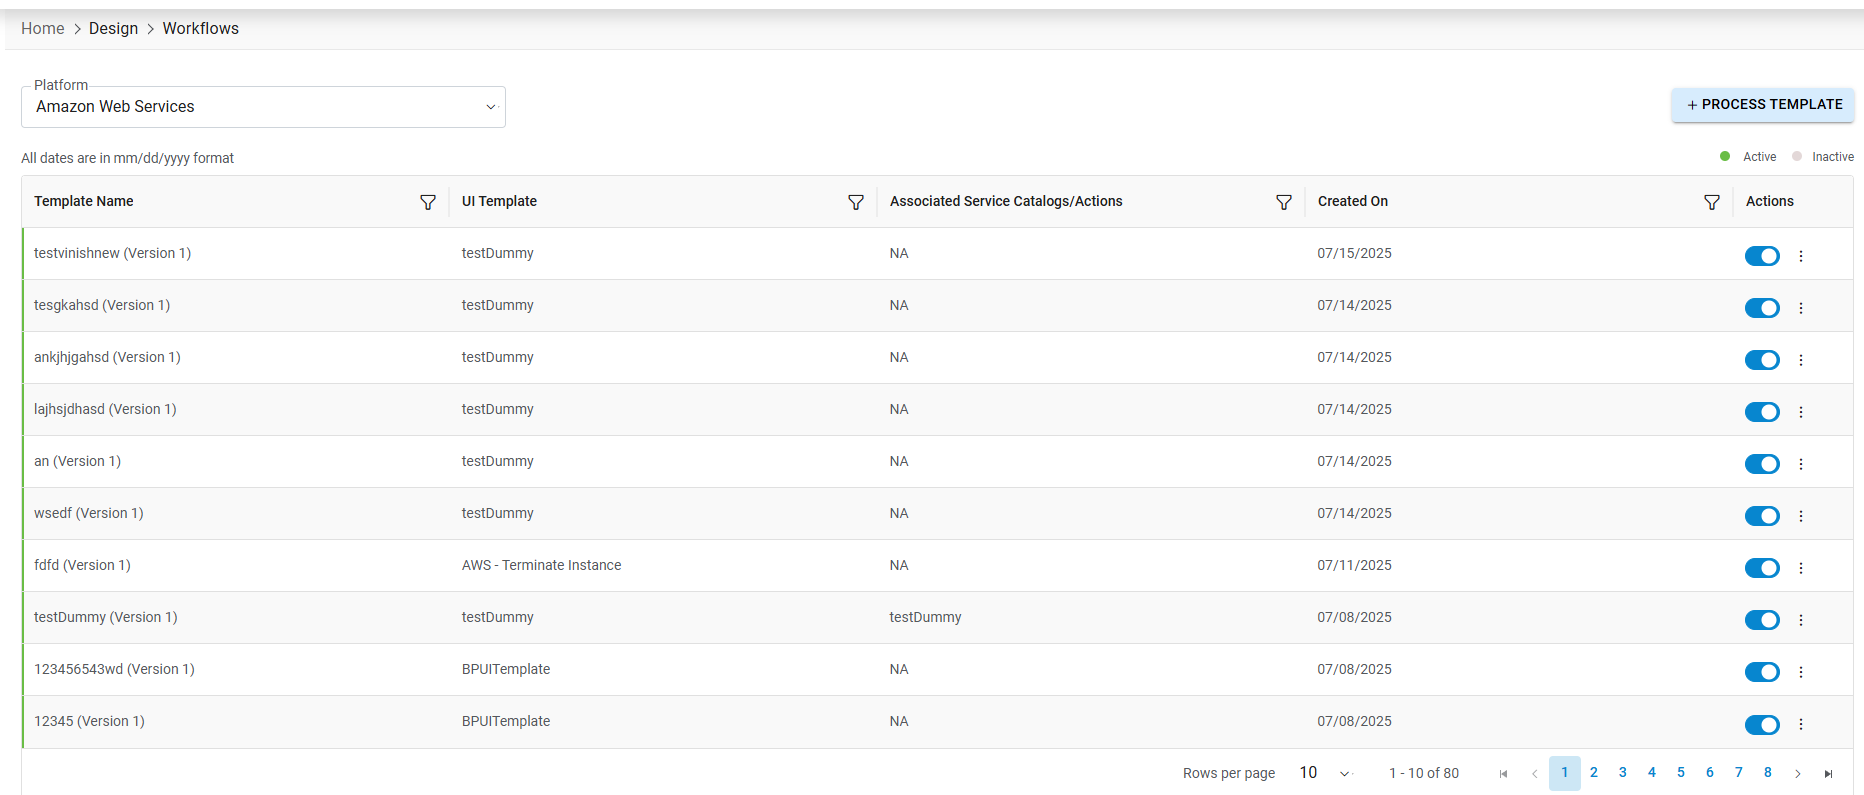
Task: Filter the Associated Service Catalogs/Actions column
Action: coord(1284,202)
